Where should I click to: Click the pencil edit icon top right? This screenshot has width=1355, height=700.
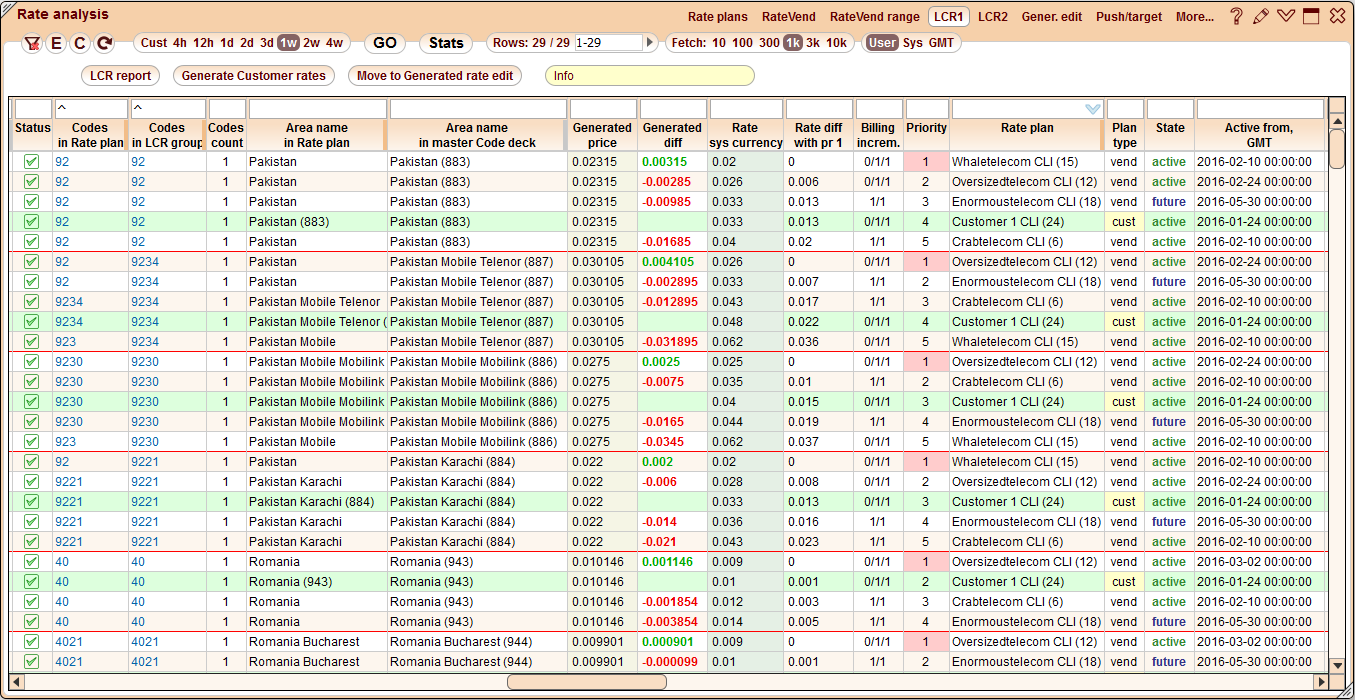pyautogui.click(x=1261, y=15)
